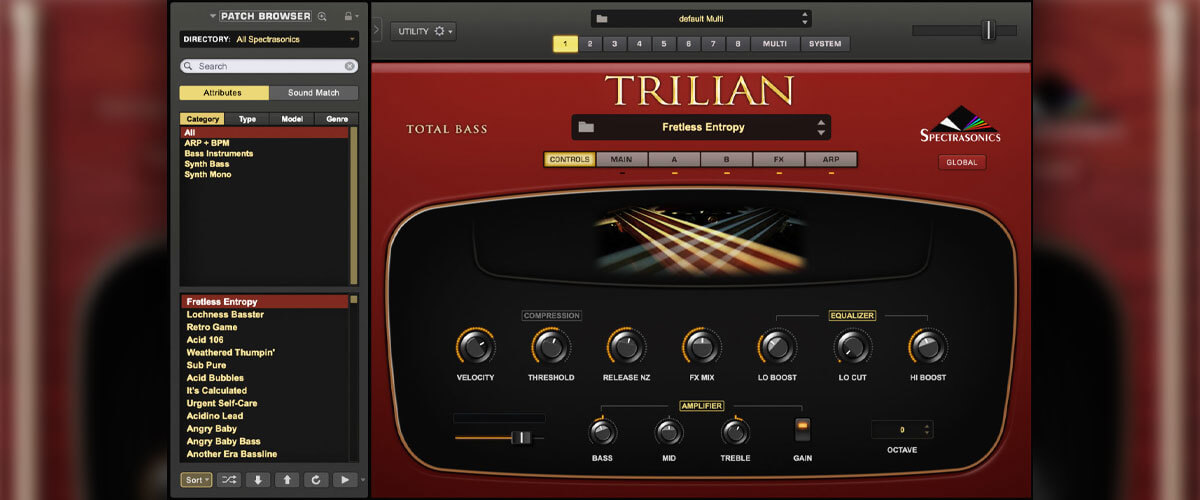
Task: Refresh the patch list with circular arrow
Action: click(316, 480)
